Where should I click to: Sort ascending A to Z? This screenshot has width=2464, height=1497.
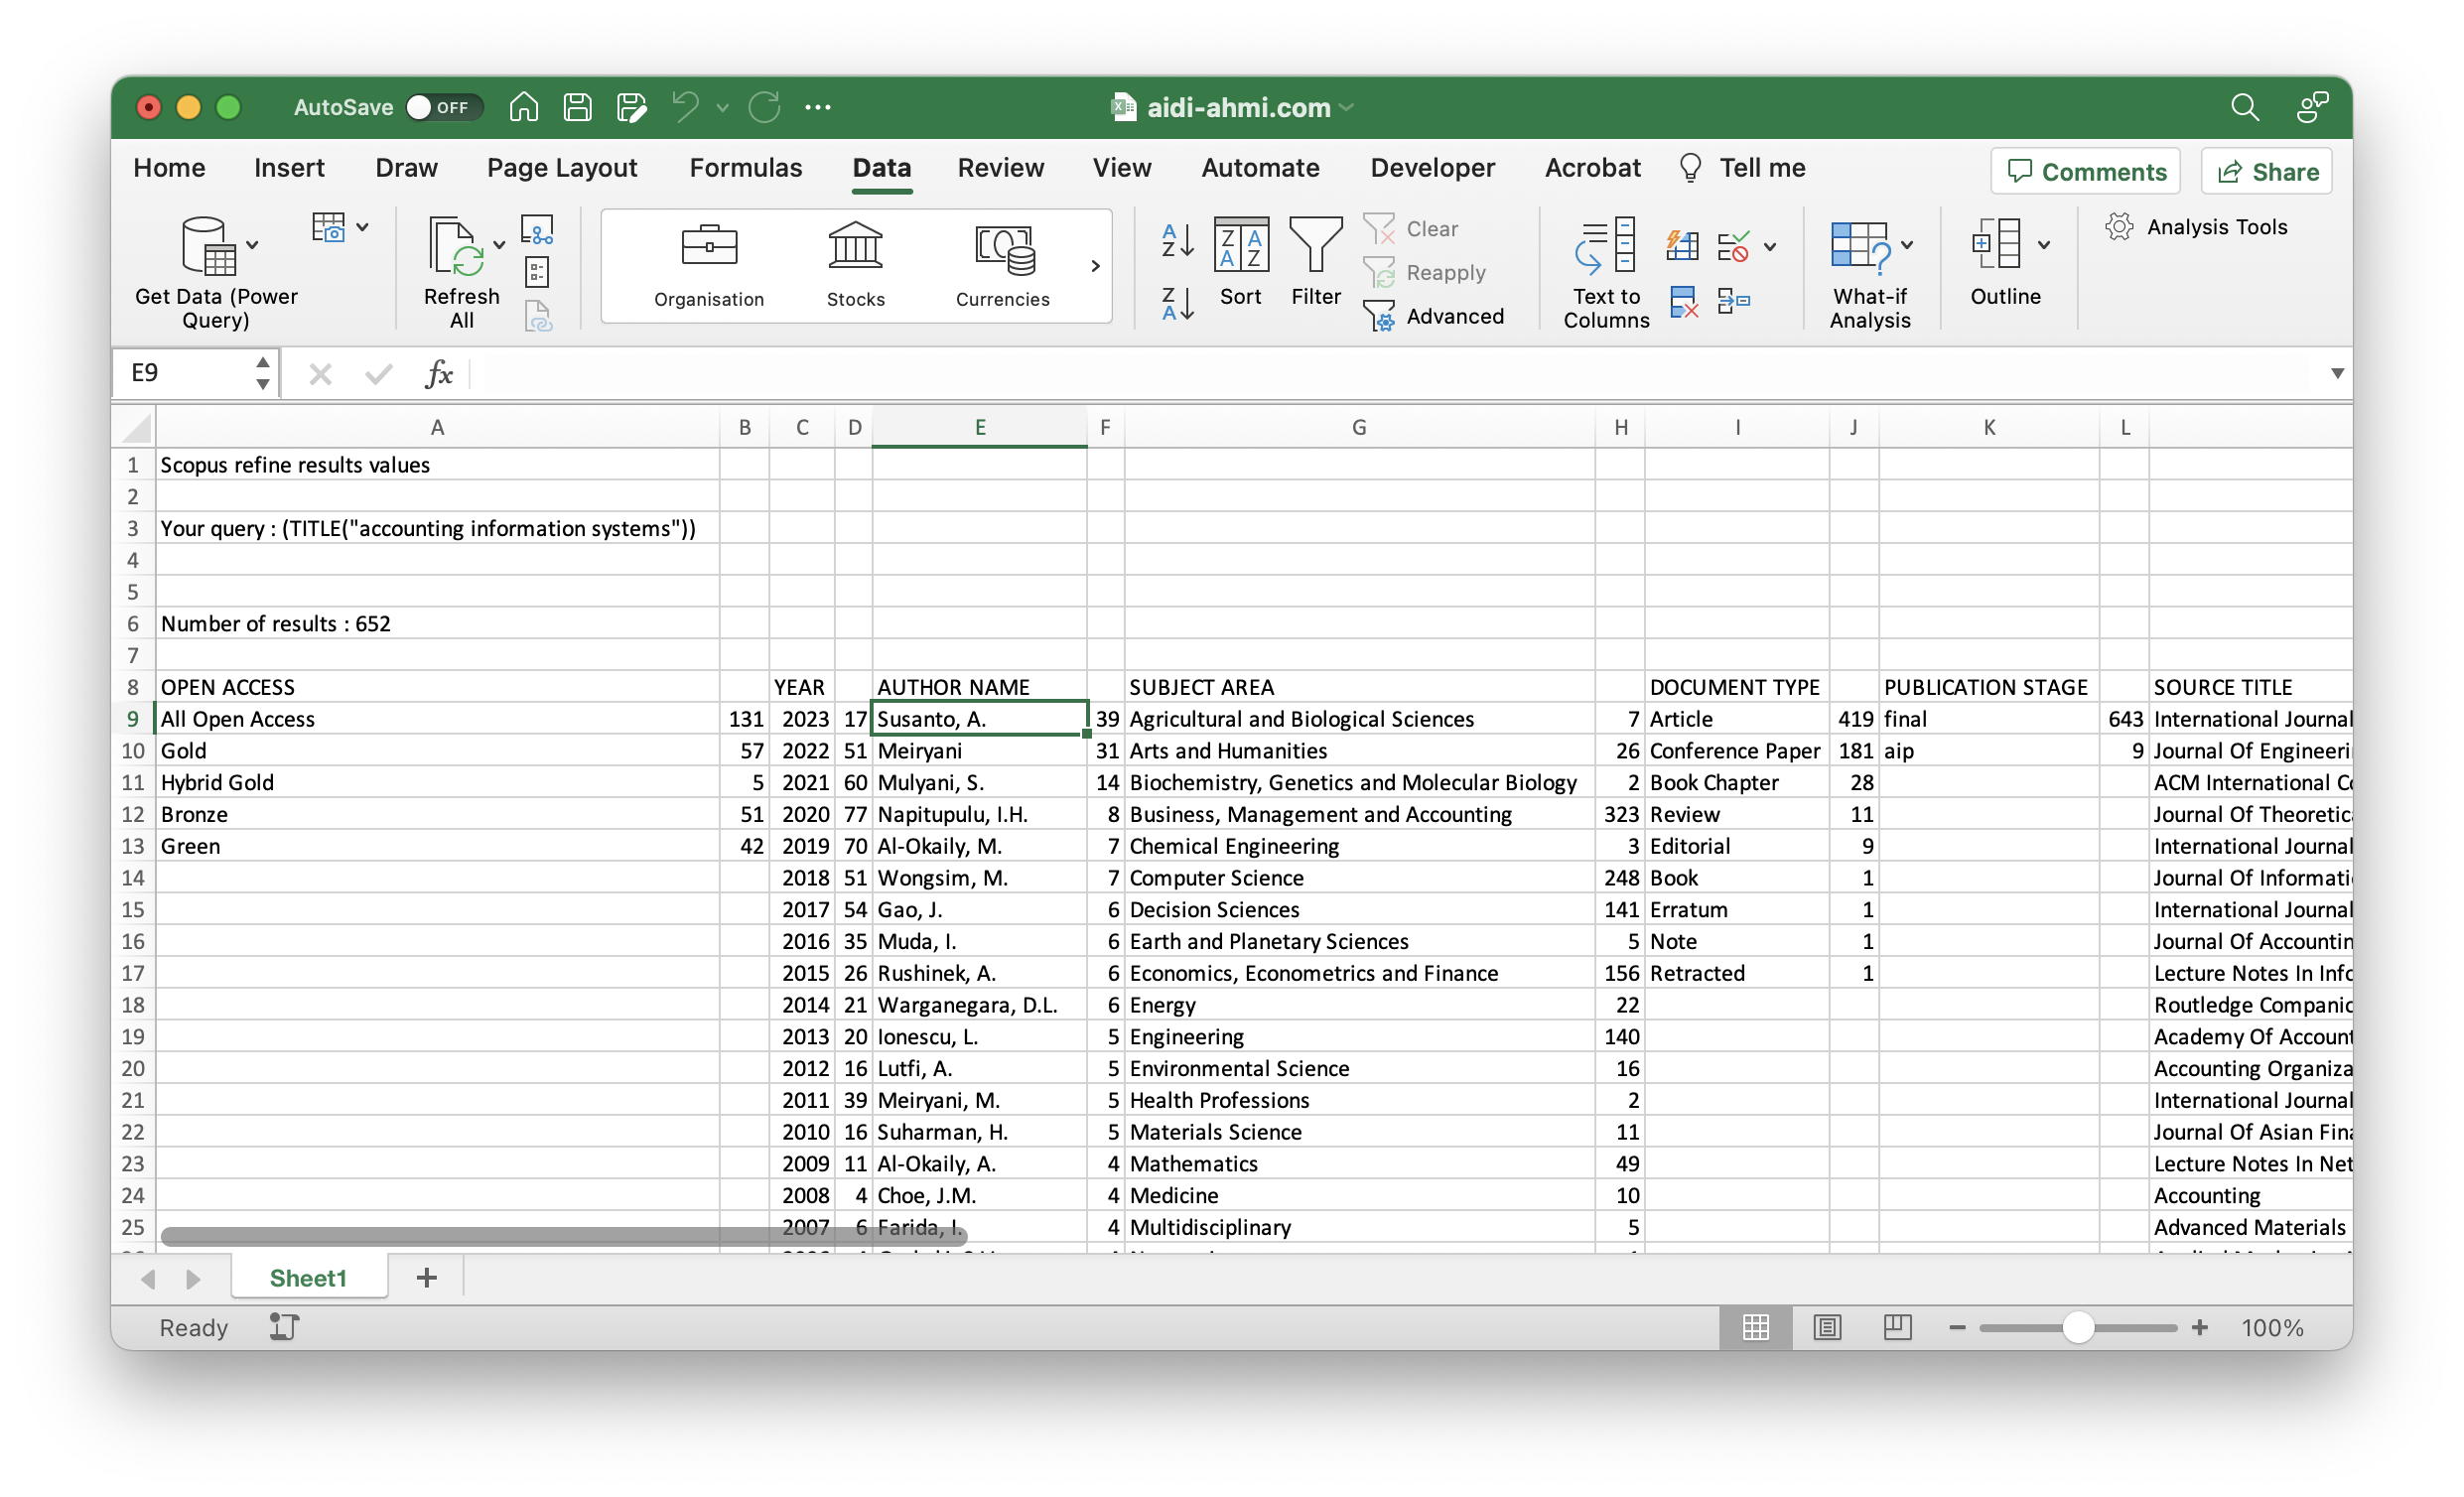(1178, 240)
